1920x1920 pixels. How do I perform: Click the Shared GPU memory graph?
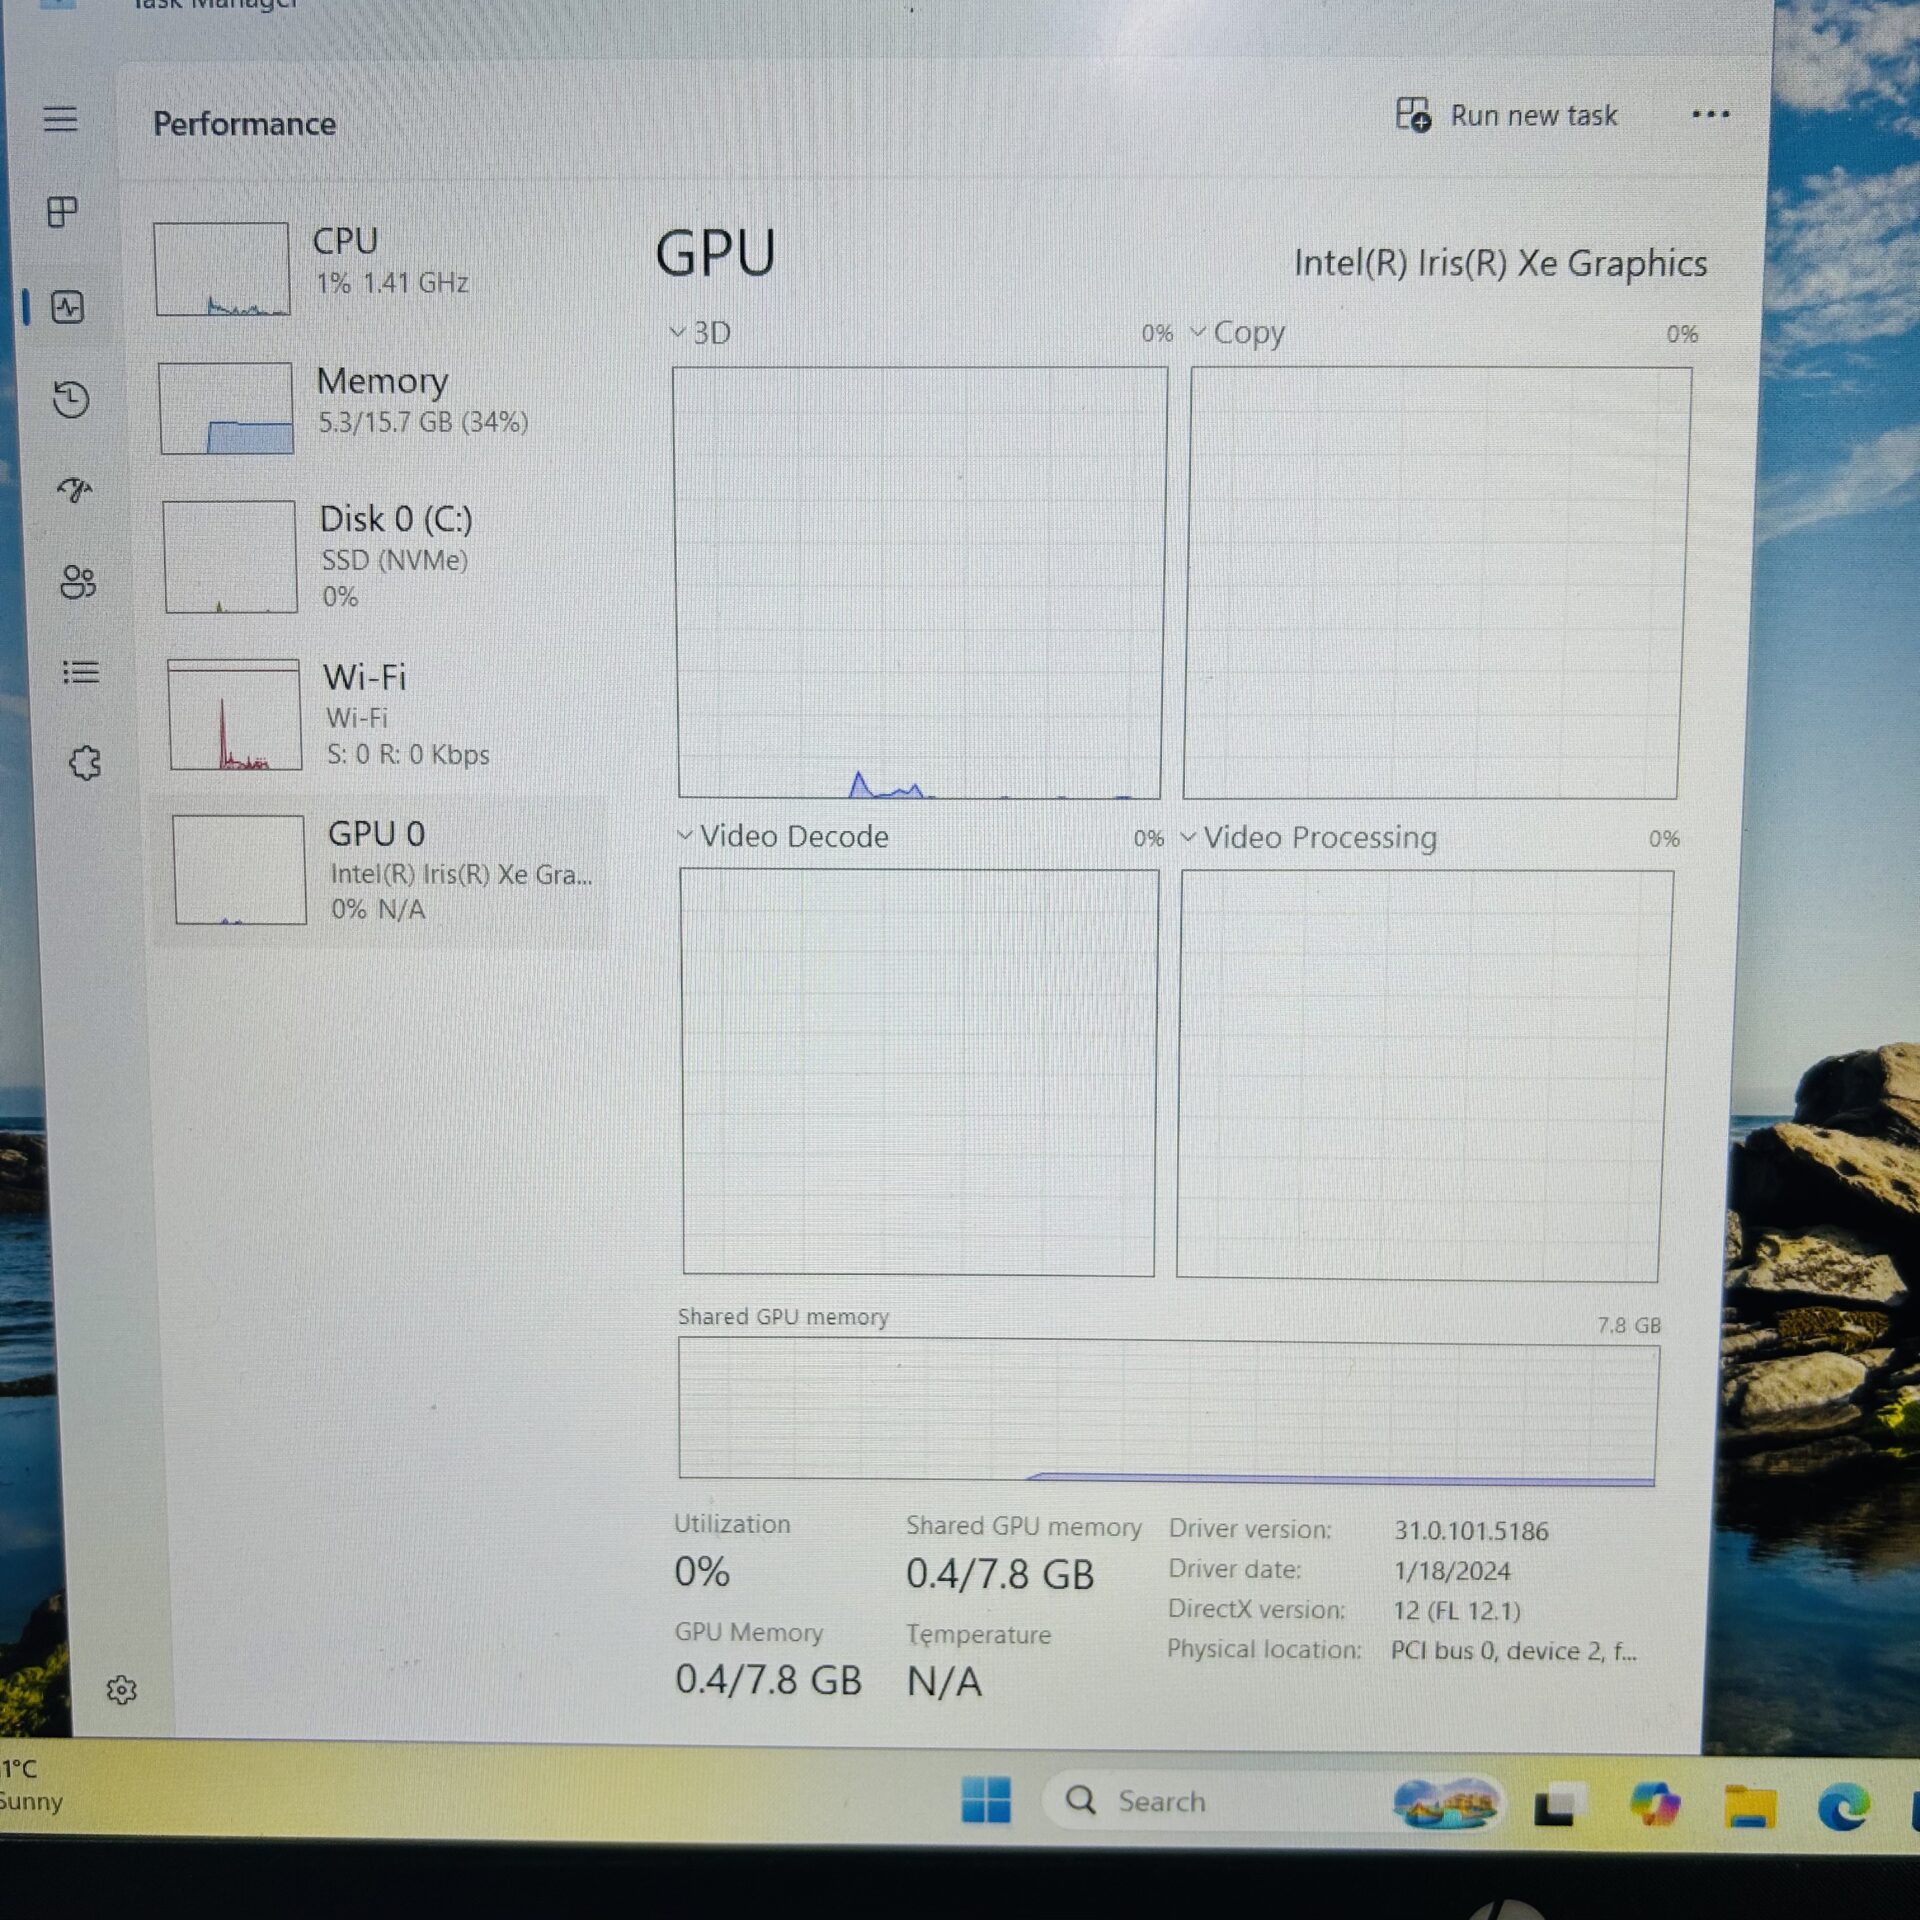(1168, 1412)
